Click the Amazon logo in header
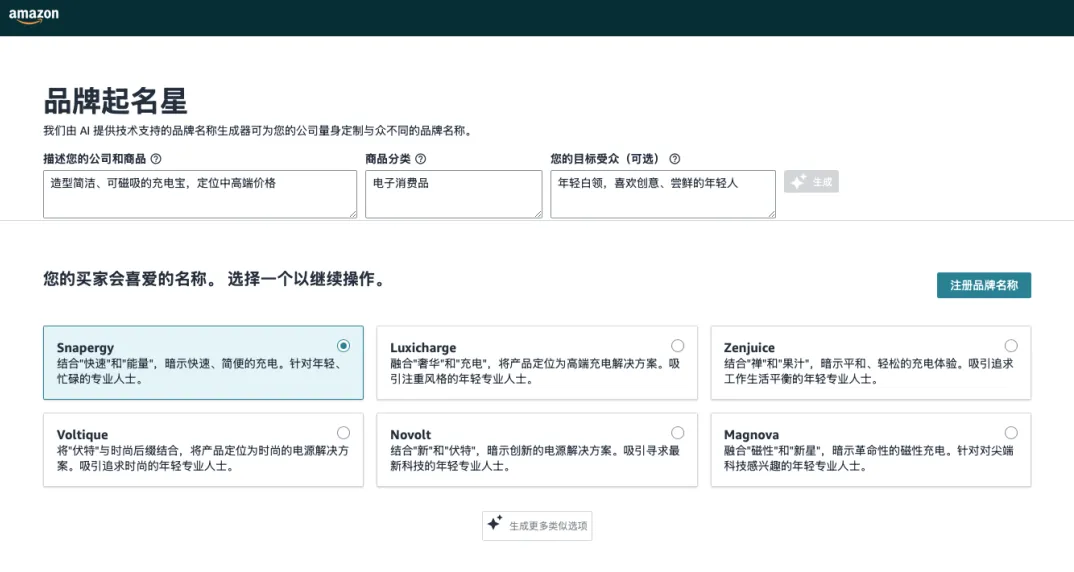Screen dimensions: 1074x572 click(34, 16)
